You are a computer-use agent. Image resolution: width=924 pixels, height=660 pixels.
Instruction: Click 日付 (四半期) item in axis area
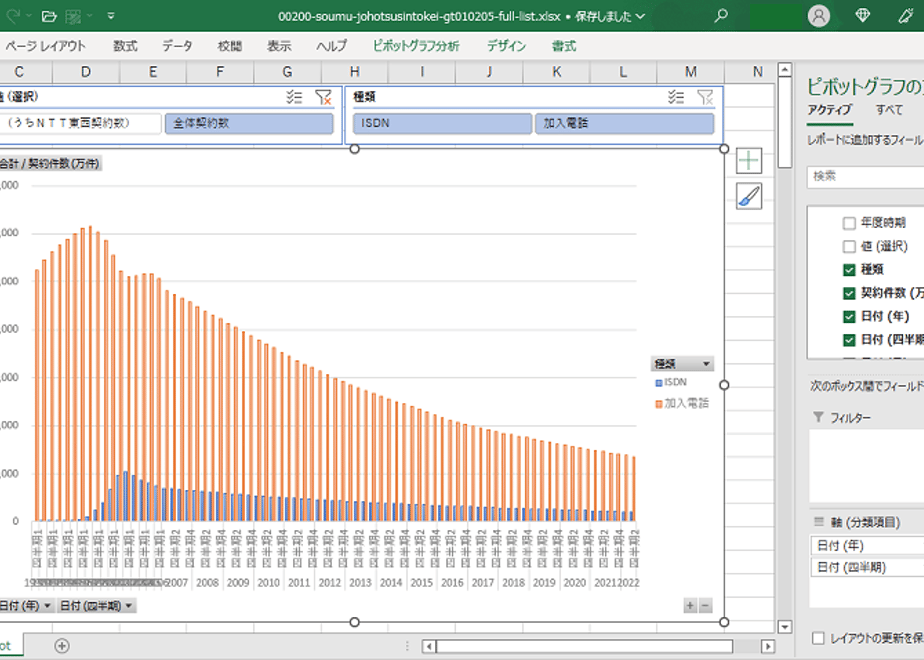tap(867, 567)
